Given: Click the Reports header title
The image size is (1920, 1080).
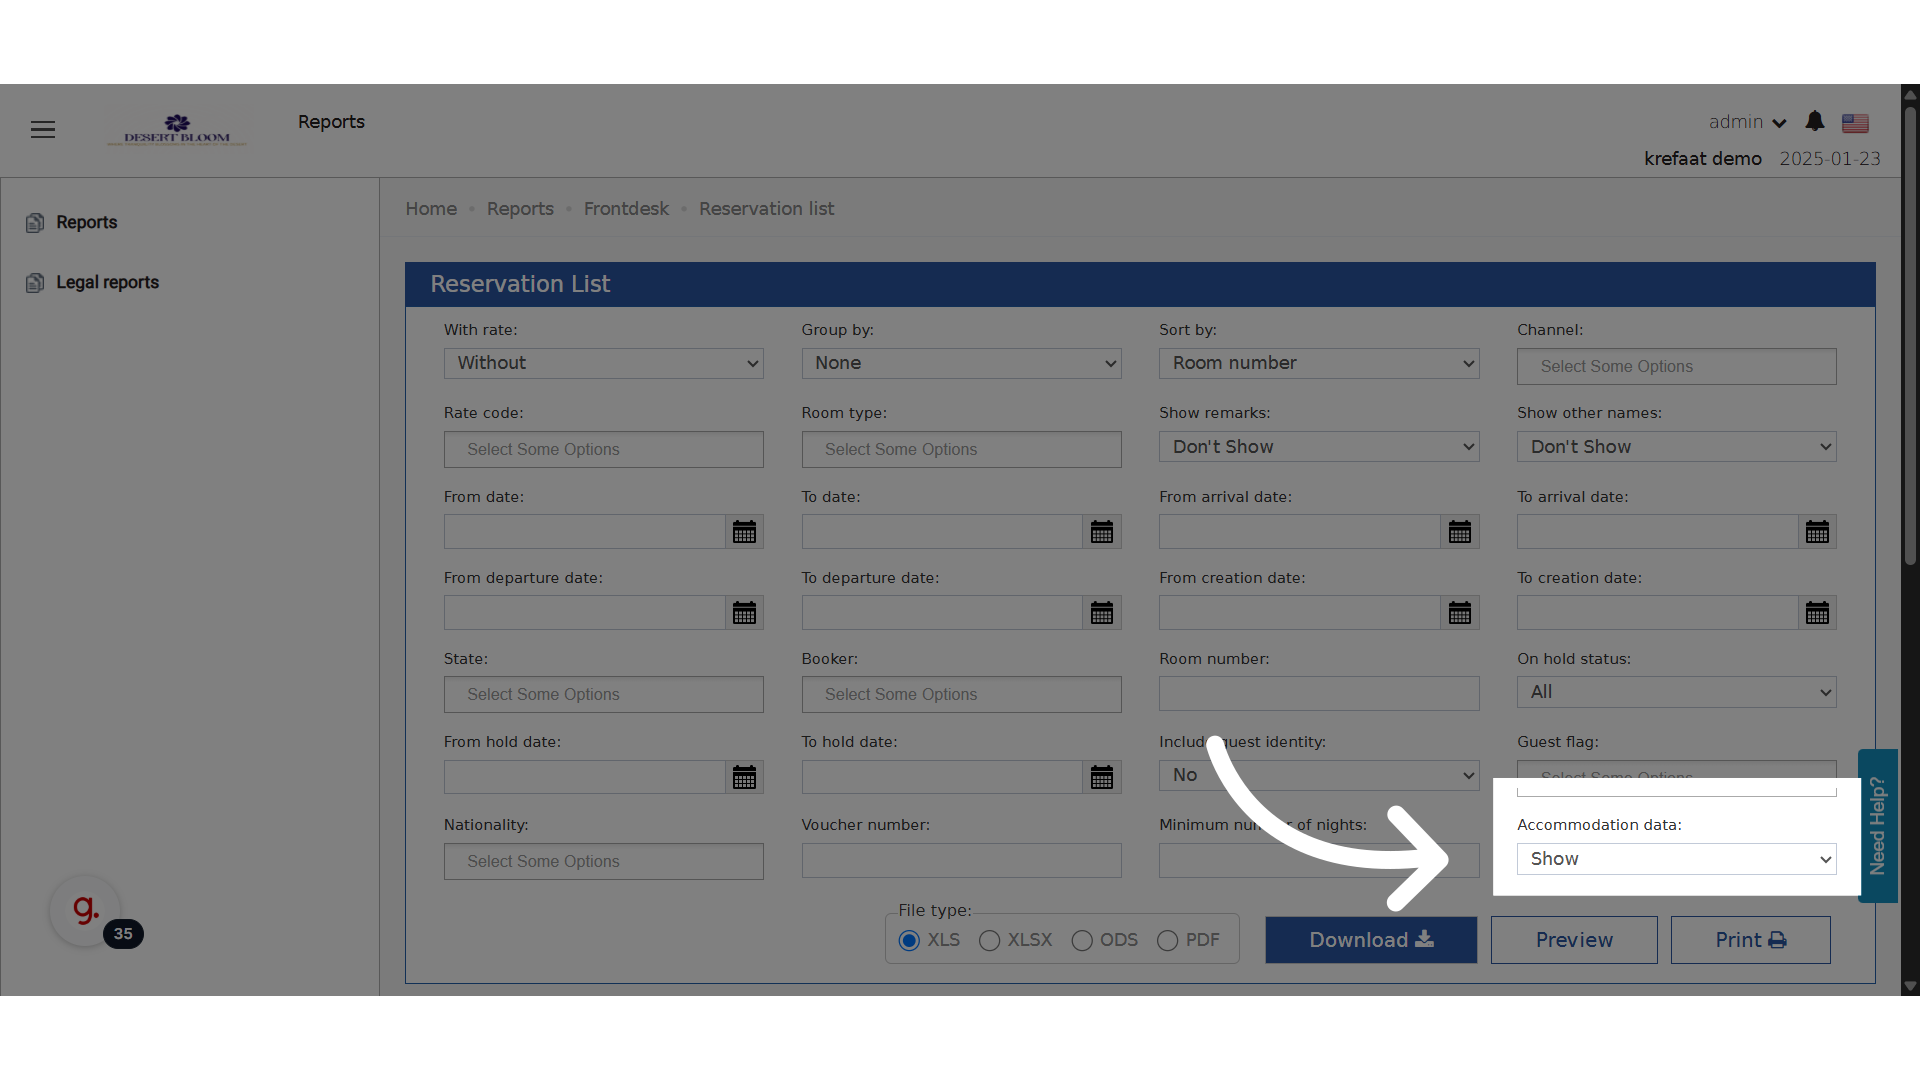Looking at the screenshot, I should pos(331,122).
